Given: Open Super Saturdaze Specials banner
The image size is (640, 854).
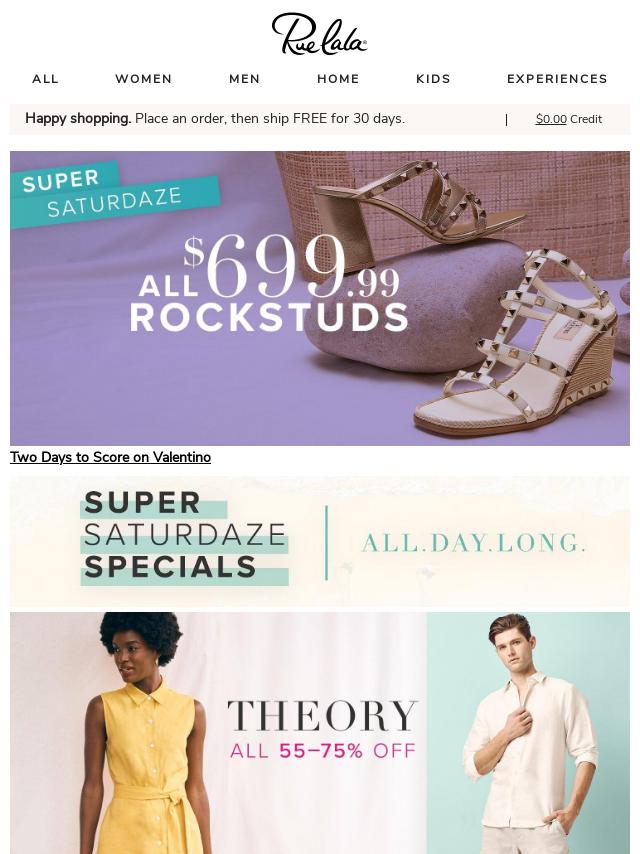Looking at the screenshot, I should point(320,541).
